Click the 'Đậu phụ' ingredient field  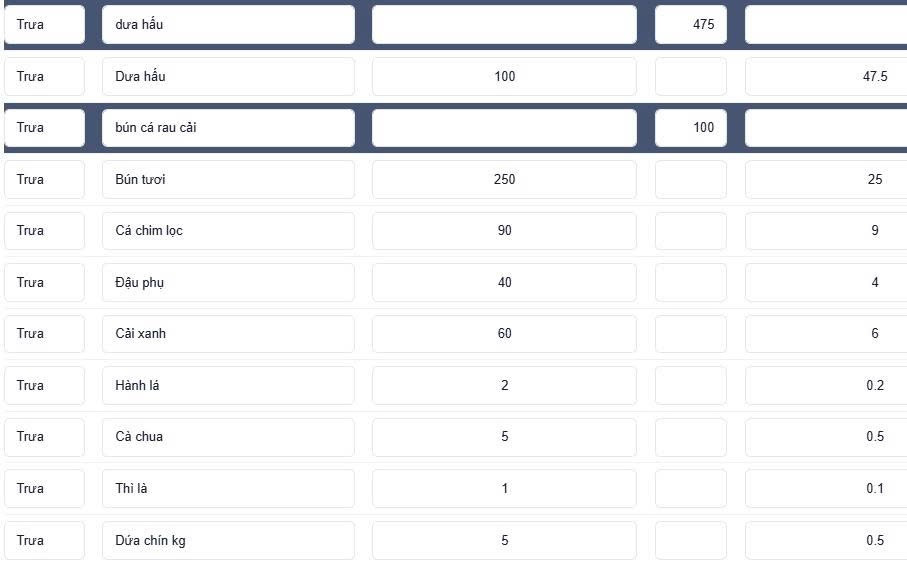coord(228,282)
